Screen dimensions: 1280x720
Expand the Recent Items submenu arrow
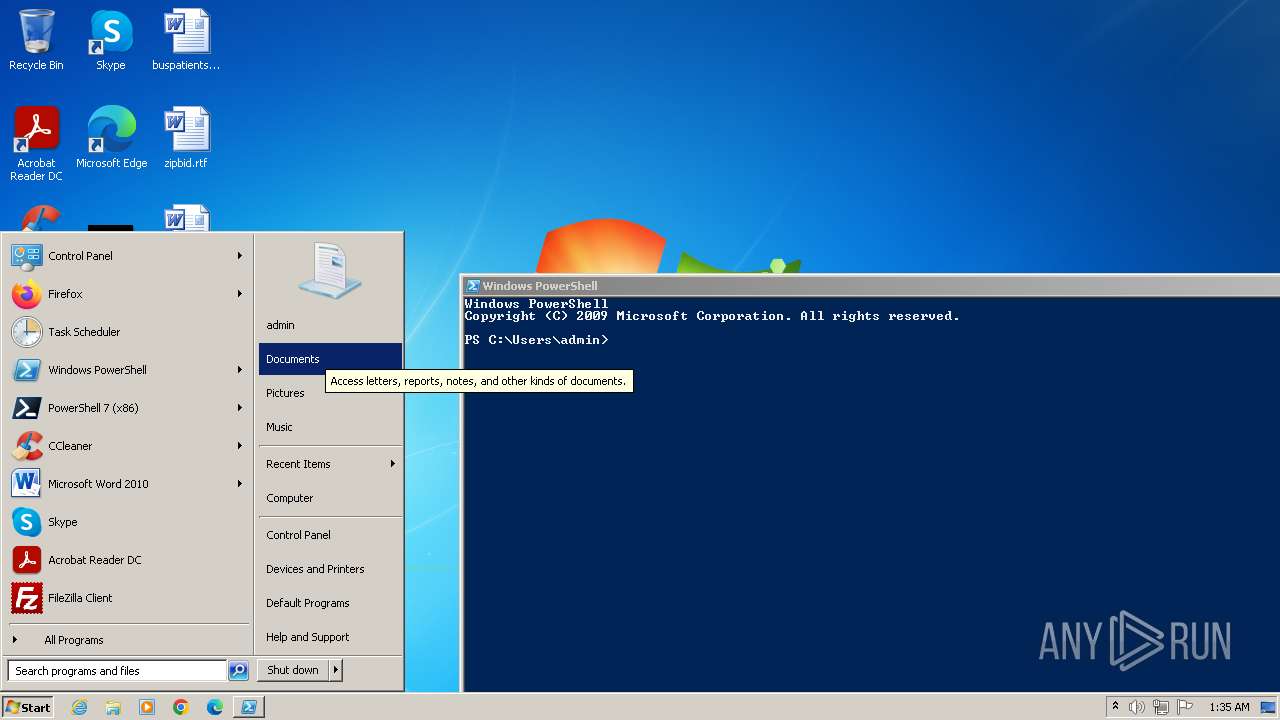(x=392, y=464)
